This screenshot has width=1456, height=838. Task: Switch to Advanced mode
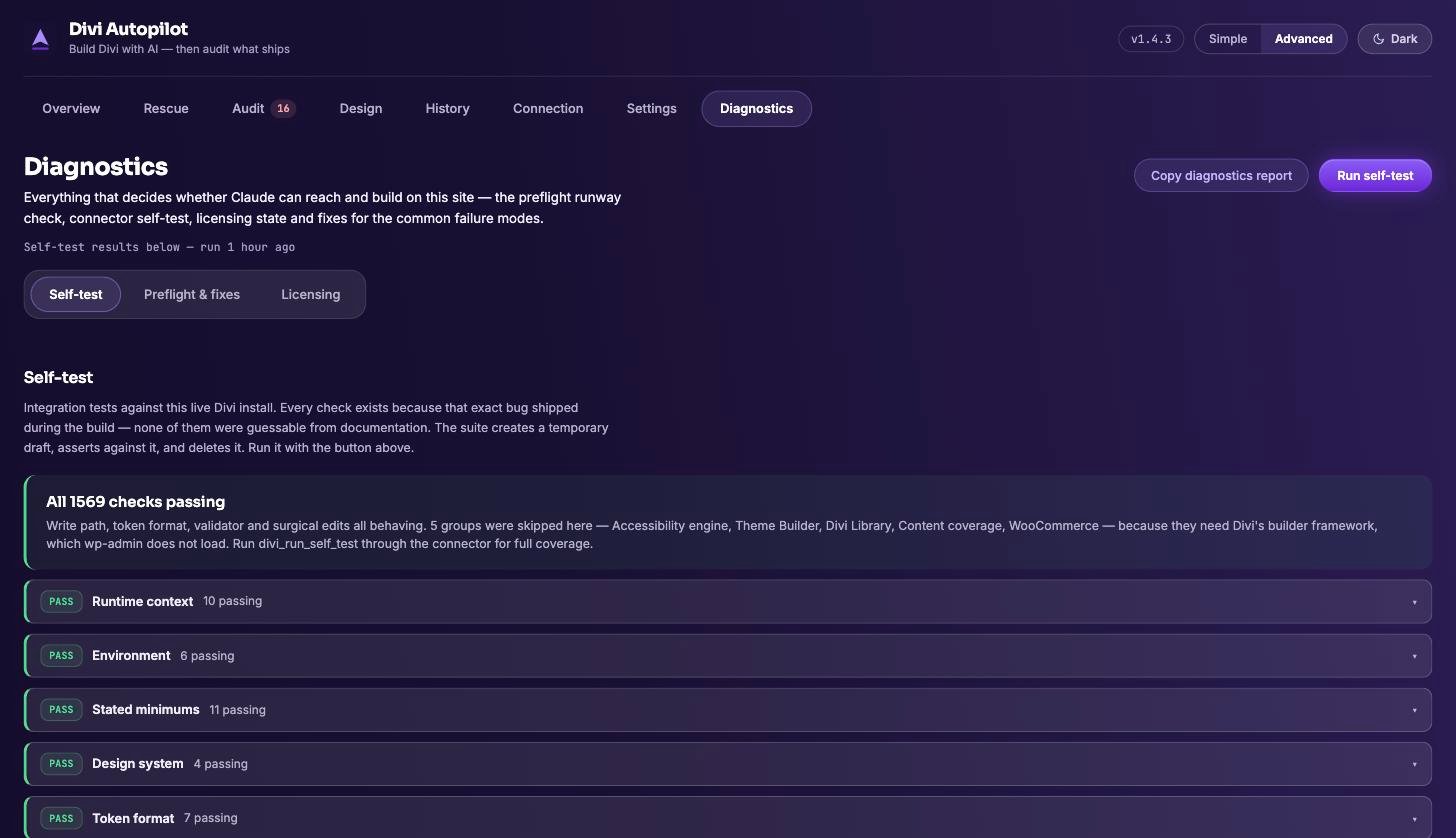(1303, 39)
